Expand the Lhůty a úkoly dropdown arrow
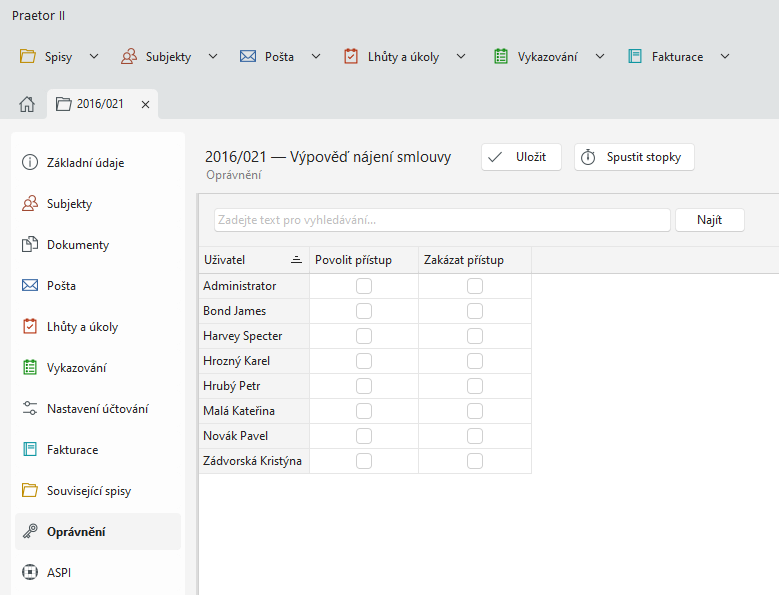This screenshot has width=779, height=595. coord(461,57)
